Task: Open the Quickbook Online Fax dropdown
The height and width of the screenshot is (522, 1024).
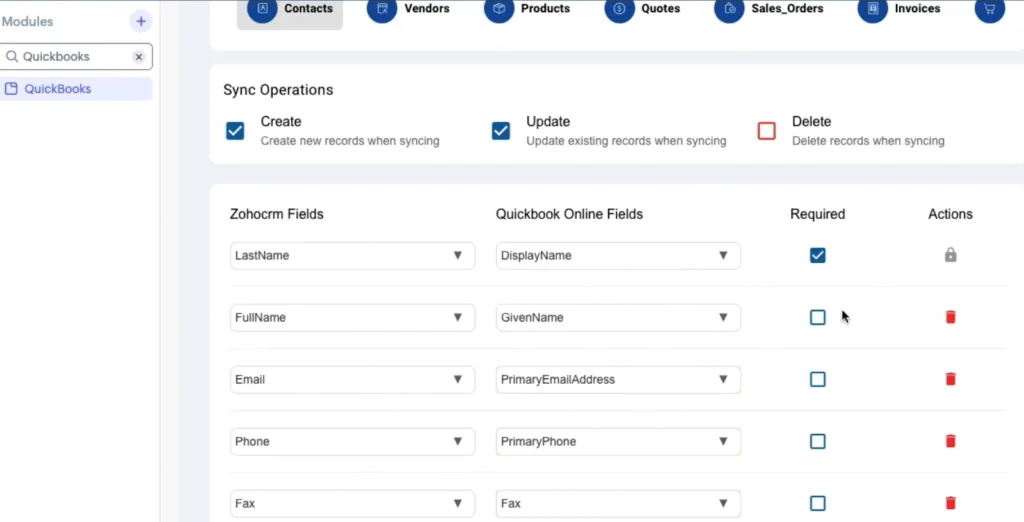Action: [618, 504]
